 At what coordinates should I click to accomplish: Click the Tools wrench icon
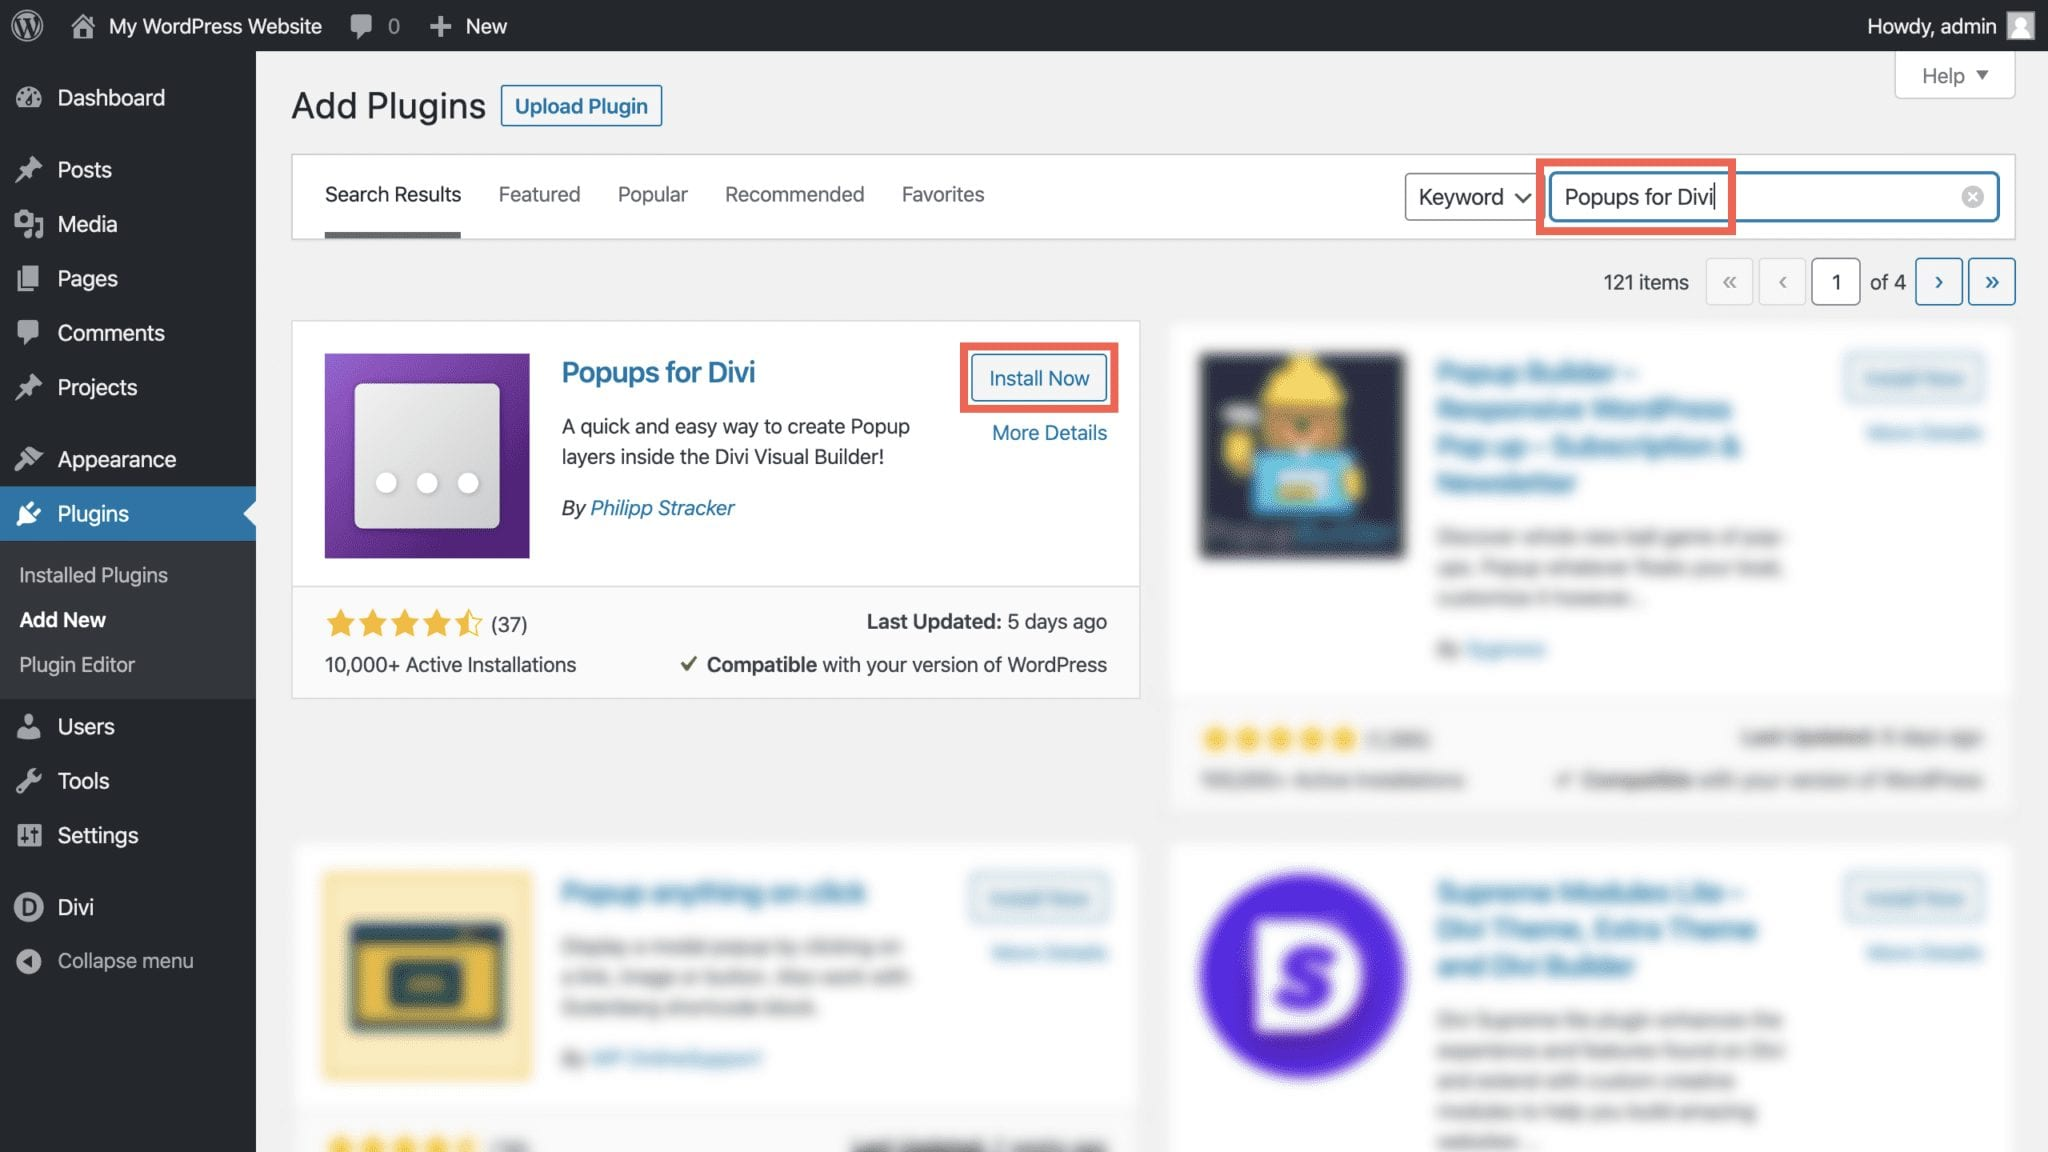(x=29, y=780)
